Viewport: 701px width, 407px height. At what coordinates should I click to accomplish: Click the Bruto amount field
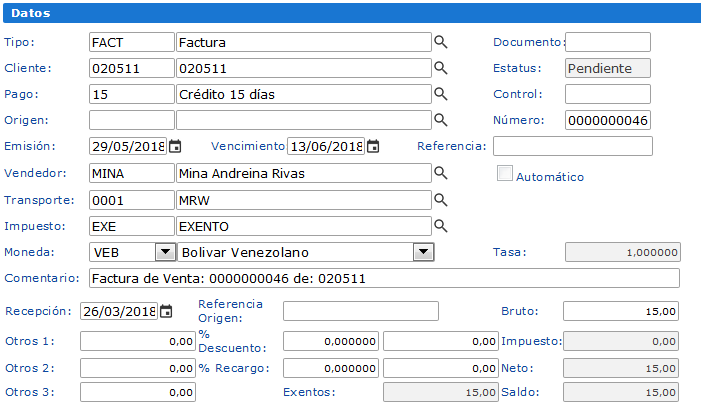[x=621, y=311]
